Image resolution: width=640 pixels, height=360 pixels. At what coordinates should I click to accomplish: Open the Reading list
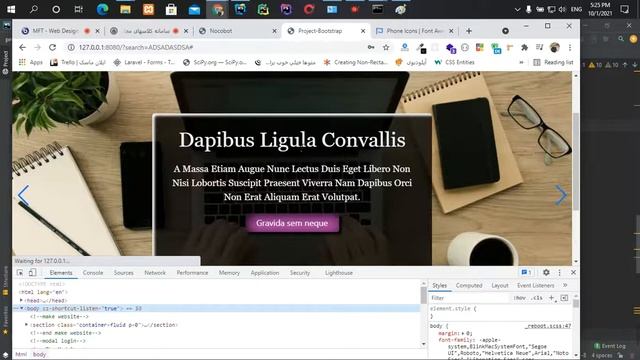tap(553, 62)
